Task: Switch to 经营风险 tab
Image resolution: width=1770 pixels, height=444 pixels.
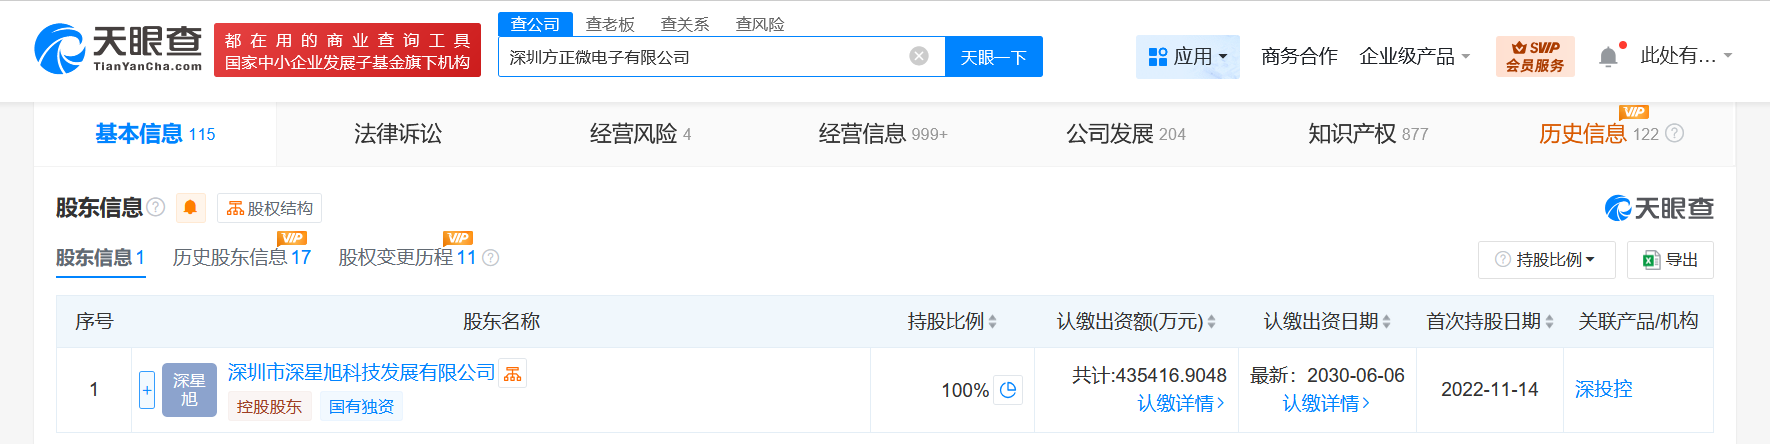Action: pyautogui.click(x=640, y=134)
